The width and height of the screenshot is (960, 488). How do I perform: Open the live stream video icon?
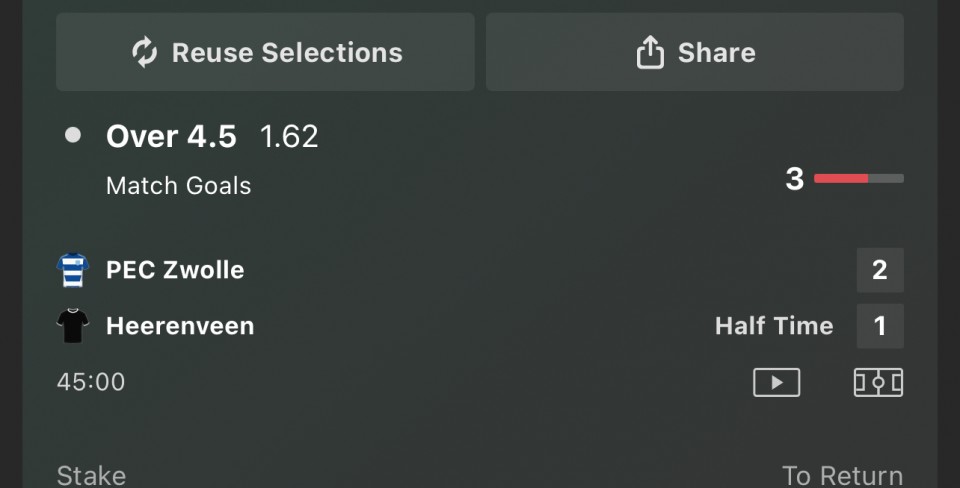776,382
